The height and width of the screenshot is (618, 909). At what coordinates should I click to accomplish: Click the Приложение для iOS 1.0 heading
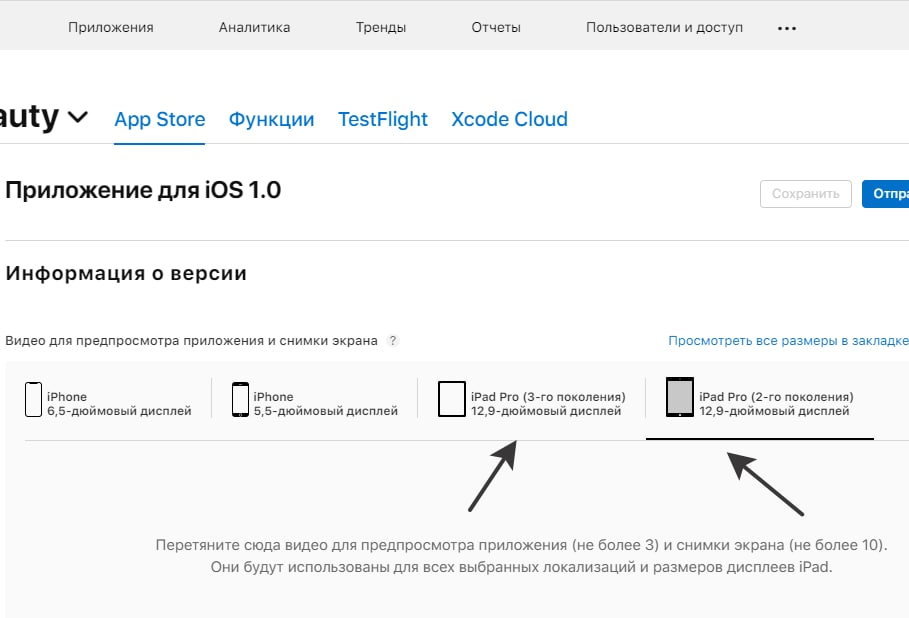click(x=143, y=190)
